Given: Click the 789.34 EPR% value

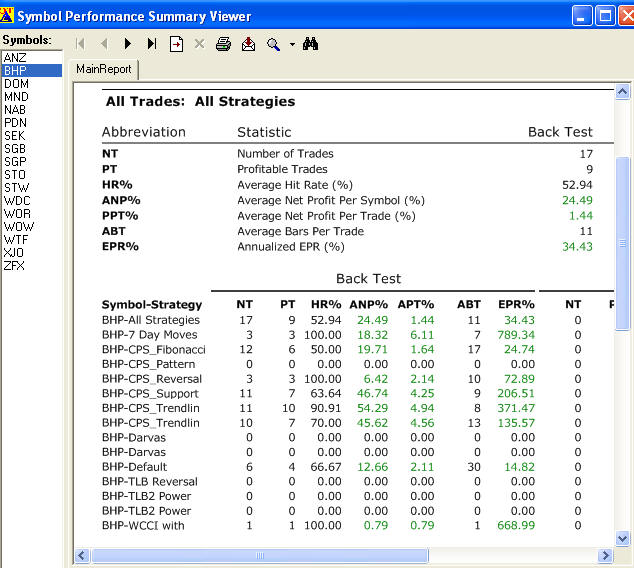Looking at the screenshot, I should click(516, 335).
